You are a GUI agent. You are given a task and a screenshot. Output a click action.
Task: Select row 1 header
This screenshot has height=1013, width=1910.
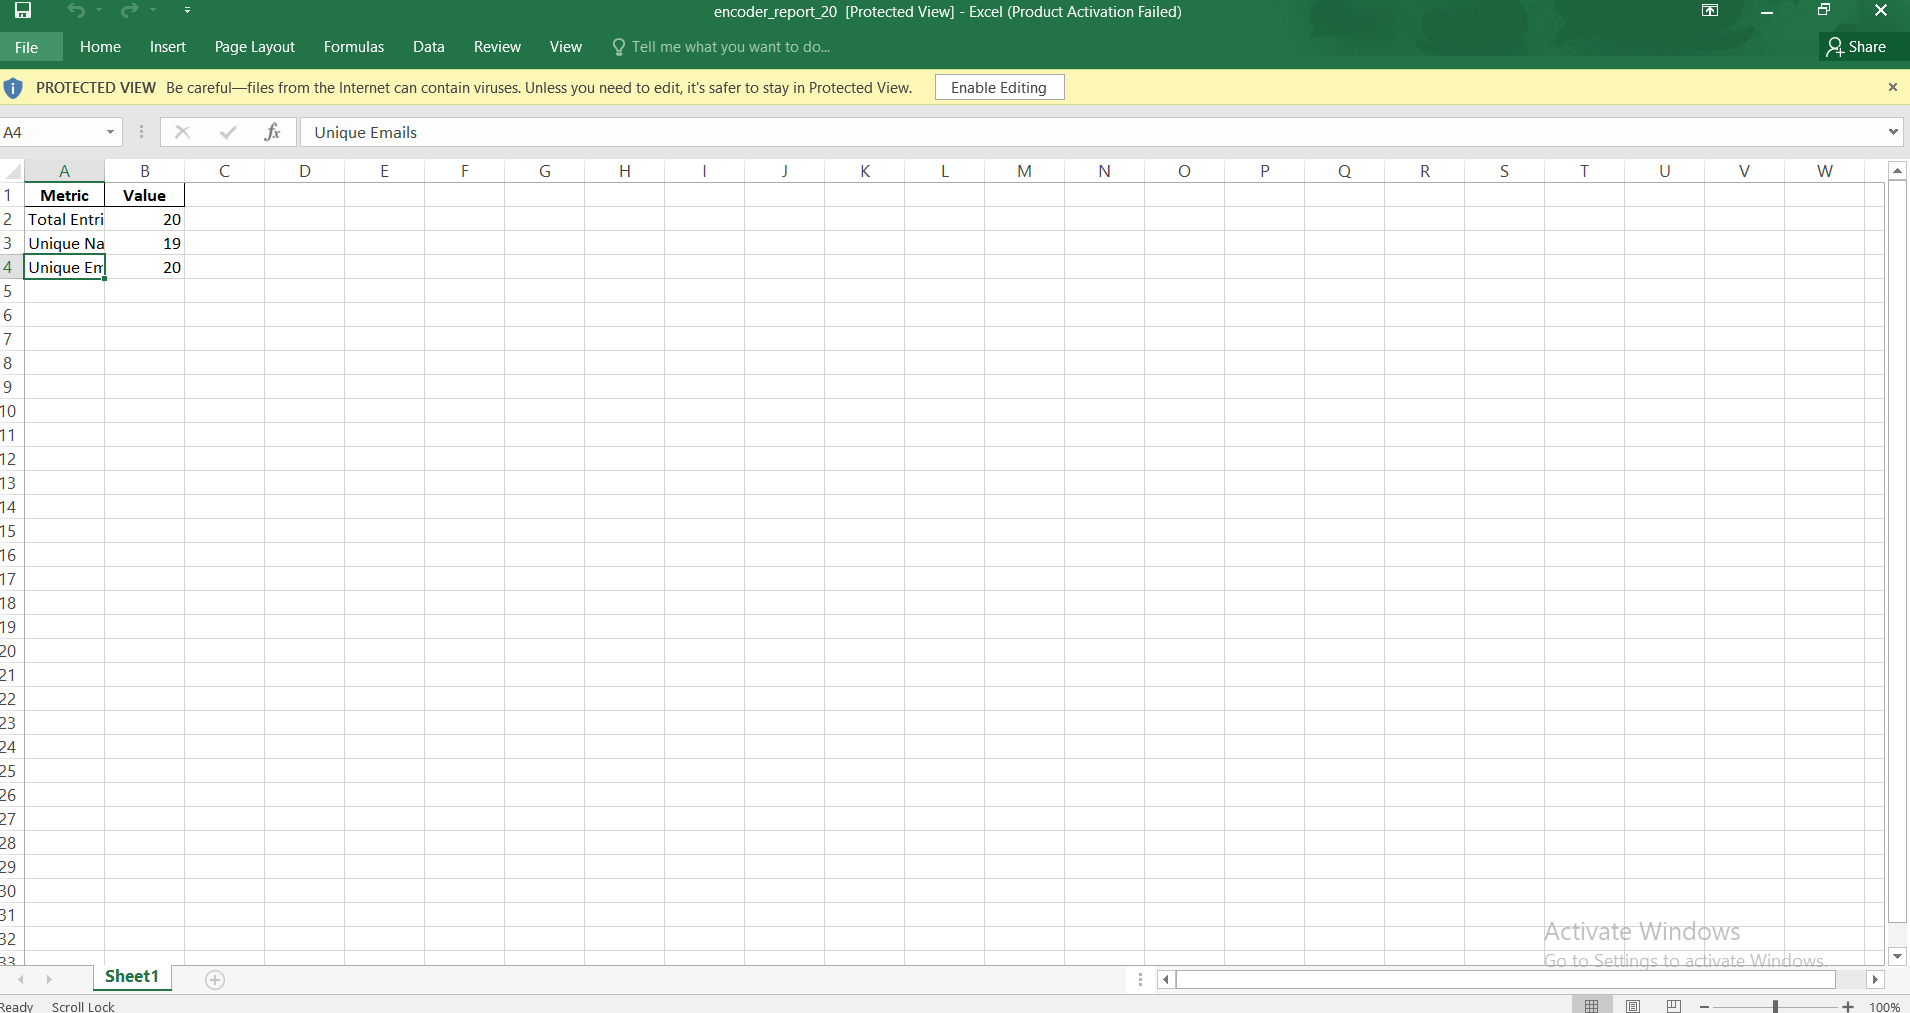pyautogui.click(x=9, y=195)
